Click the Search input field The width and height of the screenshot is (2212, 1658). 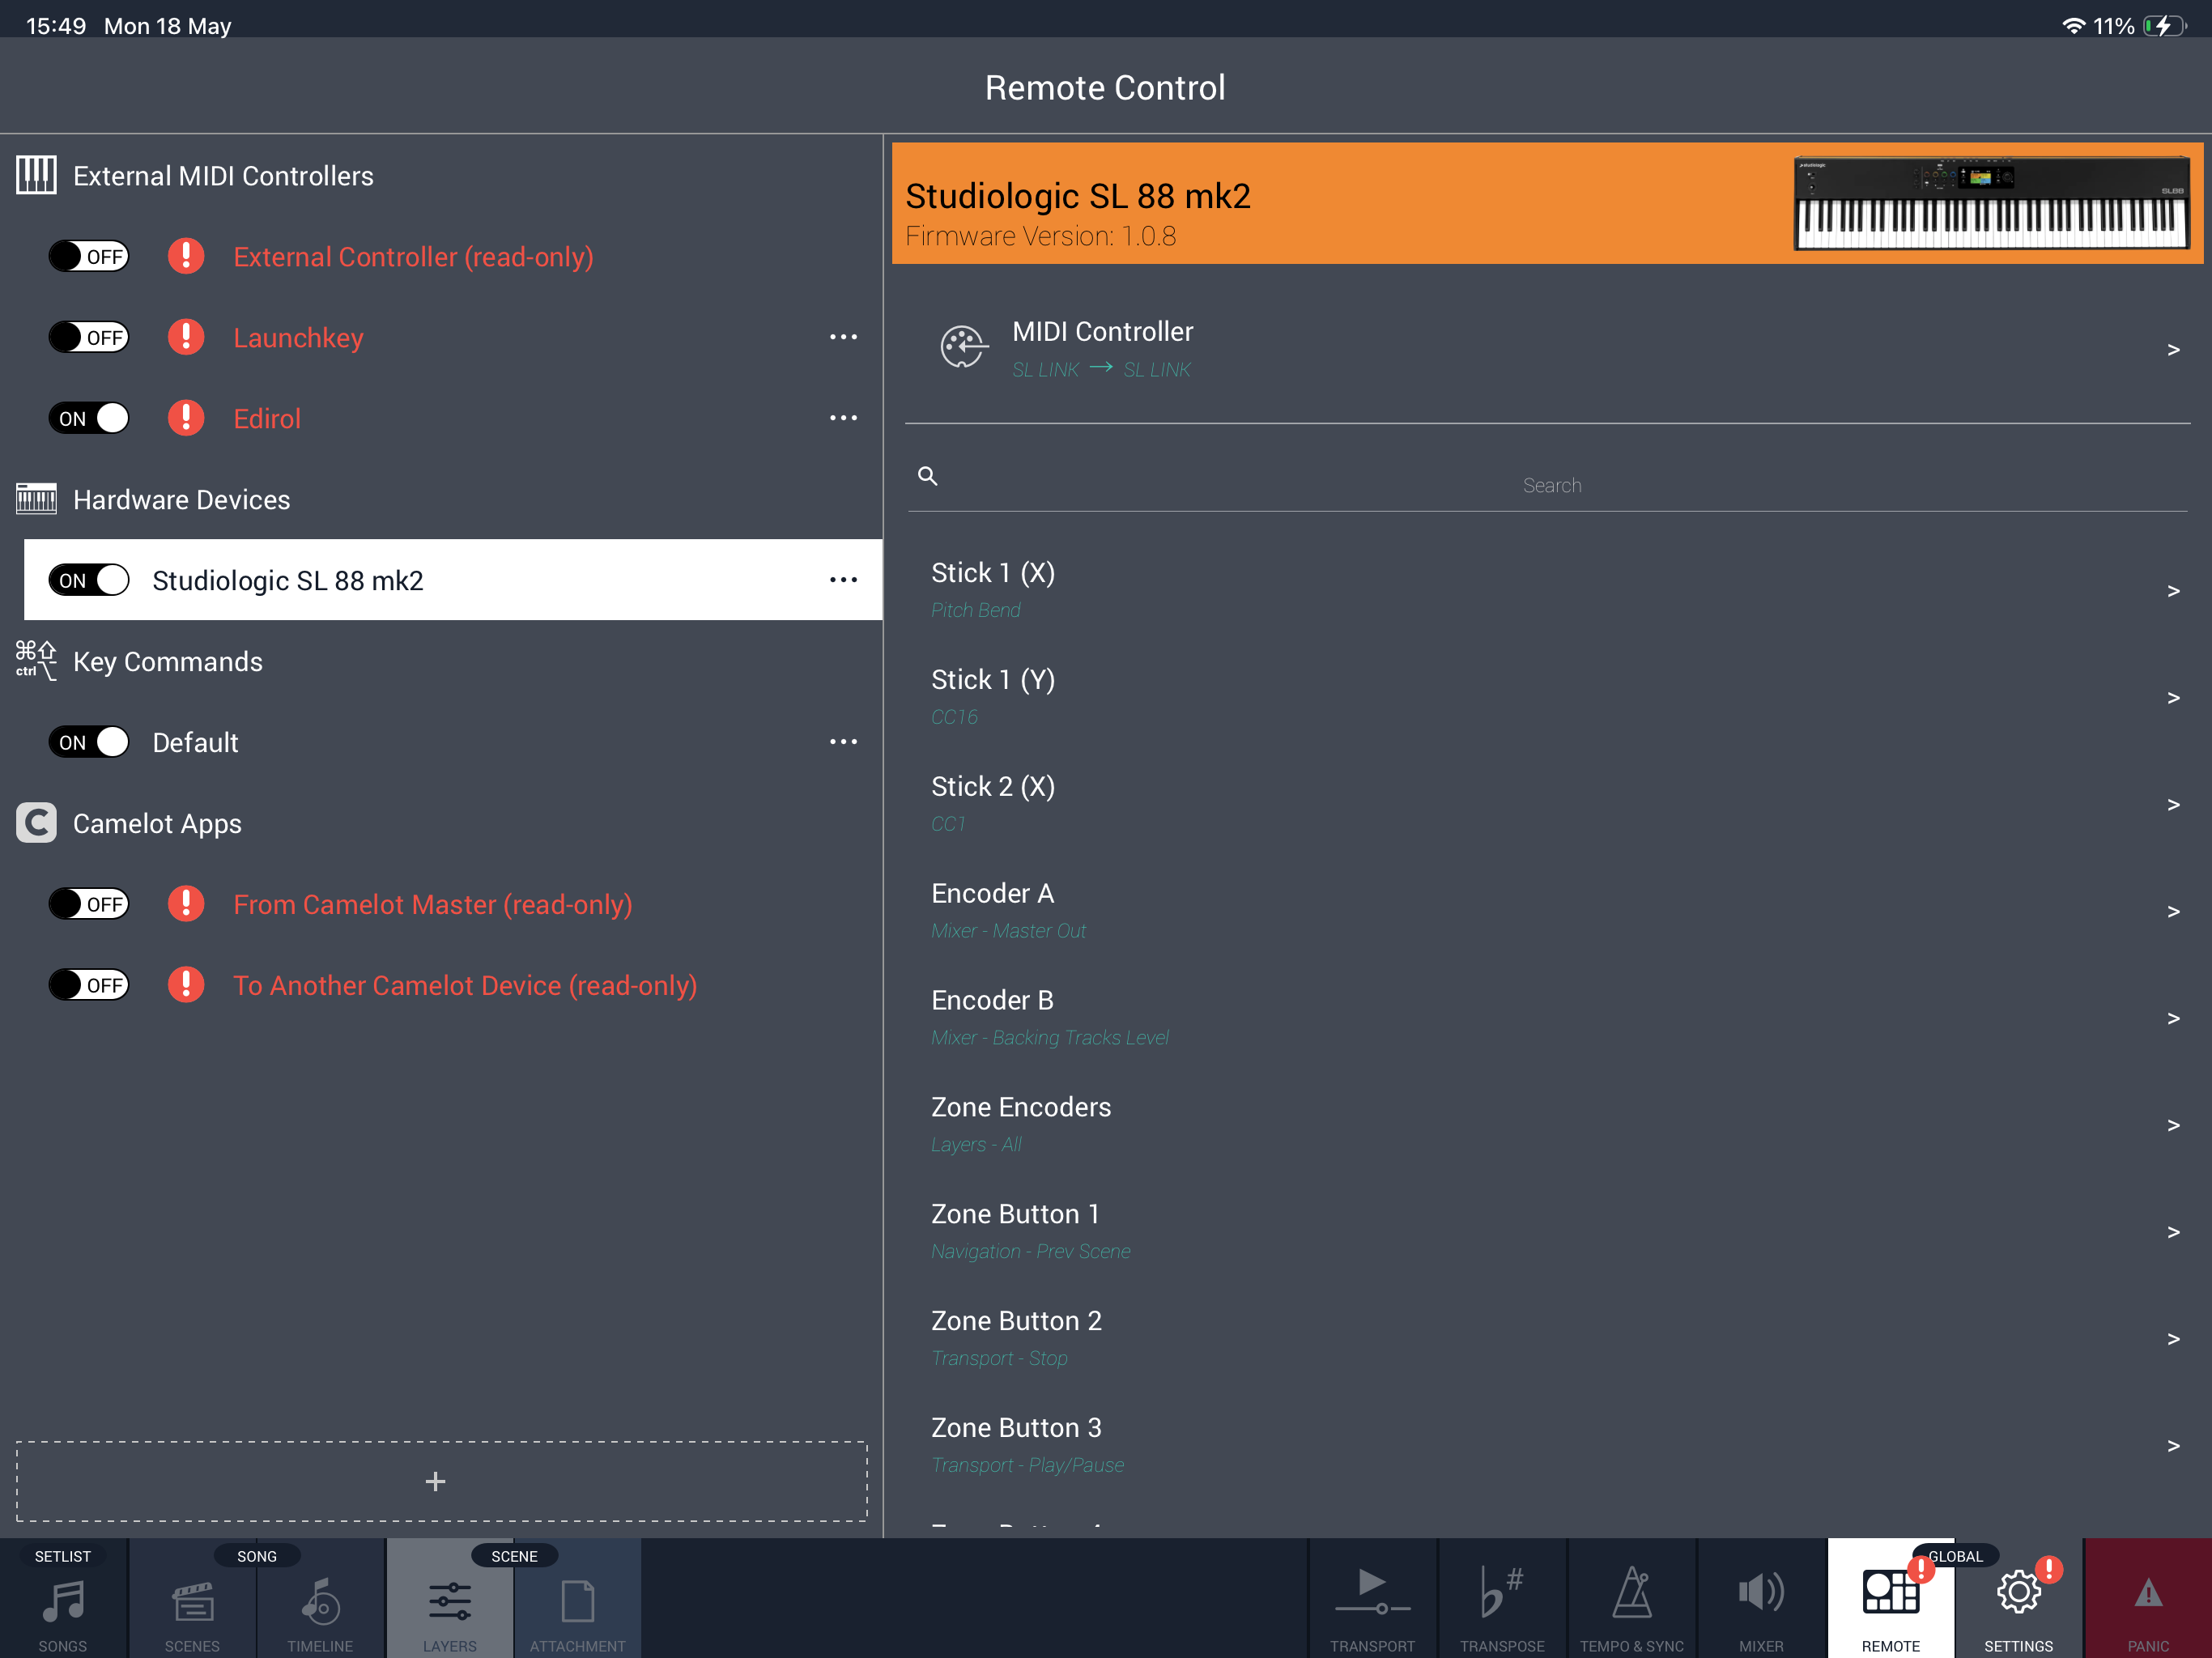click(x=1547, y=485)
